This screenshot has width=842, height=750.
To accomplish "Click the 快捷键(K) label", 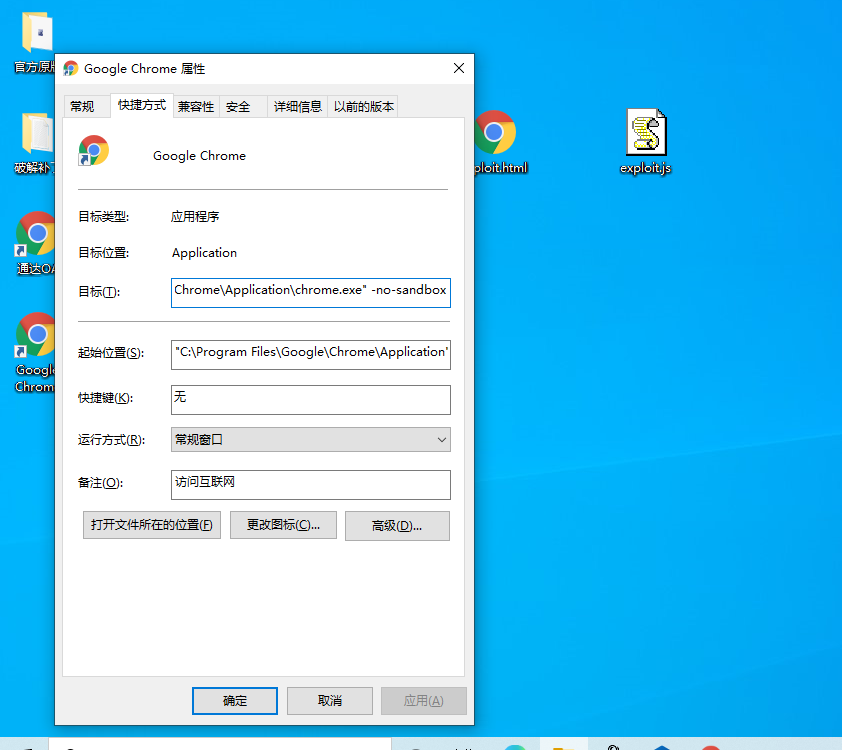I will coord(105,398).
